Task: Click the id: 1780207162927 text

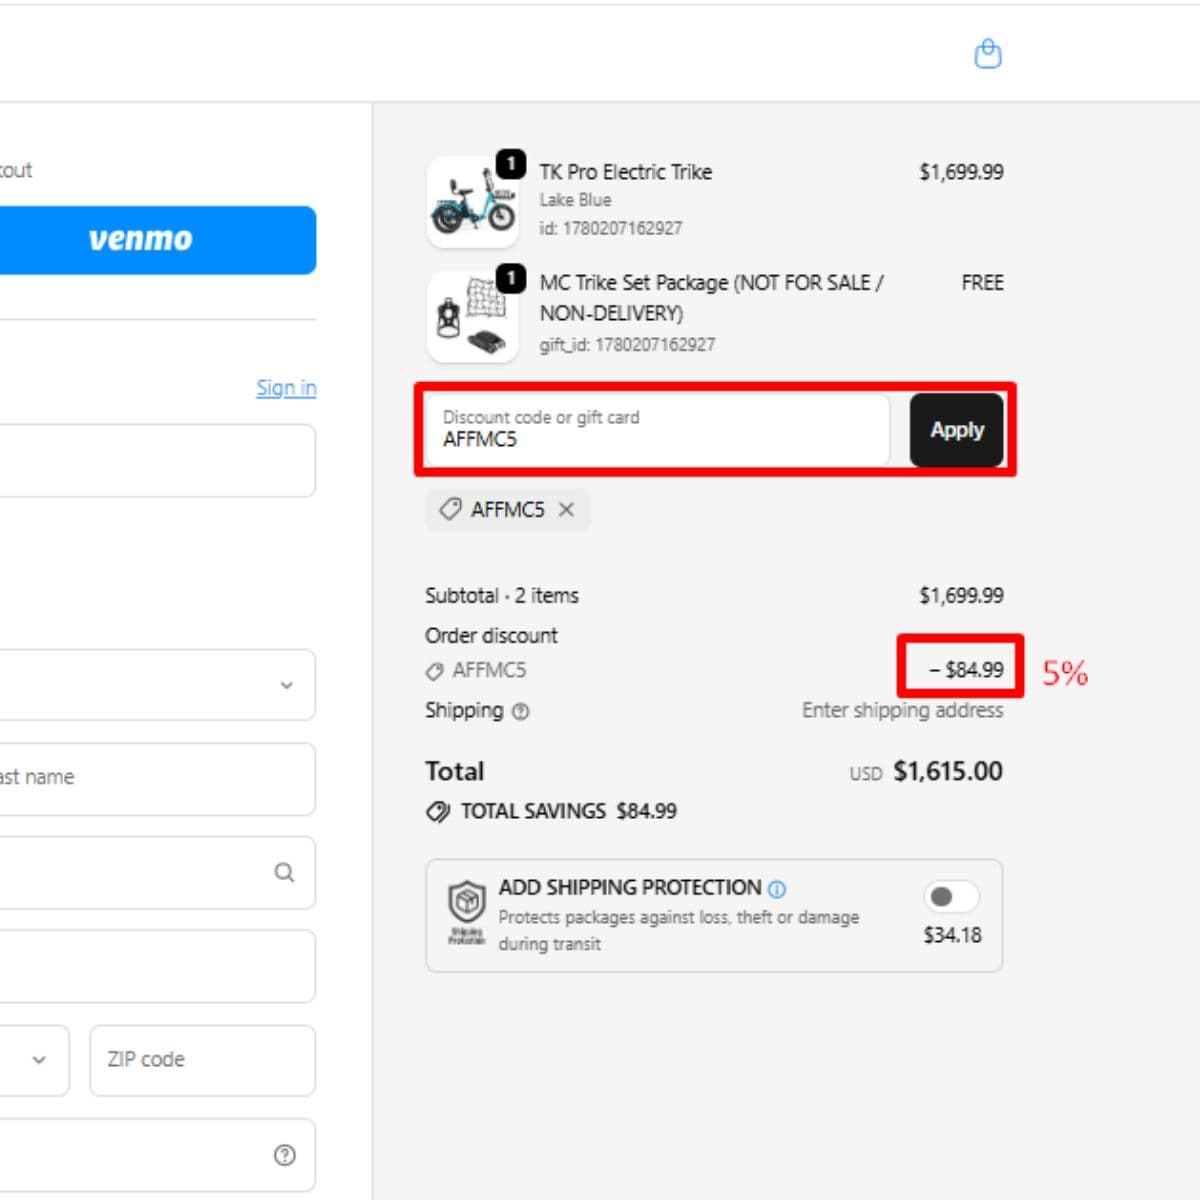Action: coord(611,228)
